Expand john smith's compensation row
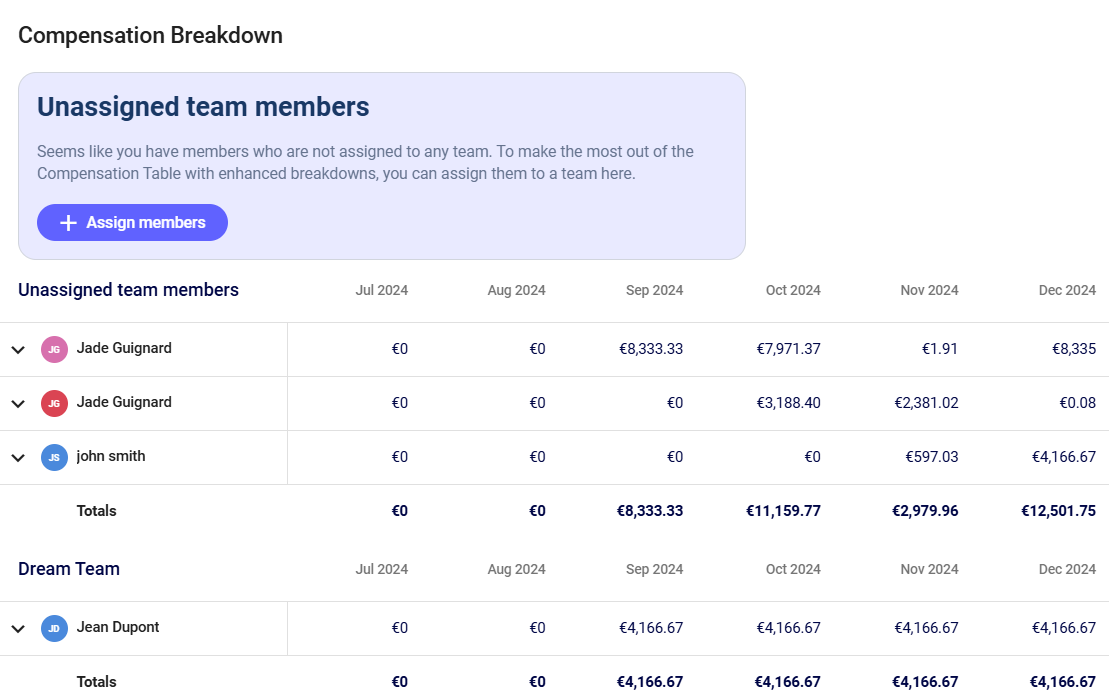 (18, 458)
